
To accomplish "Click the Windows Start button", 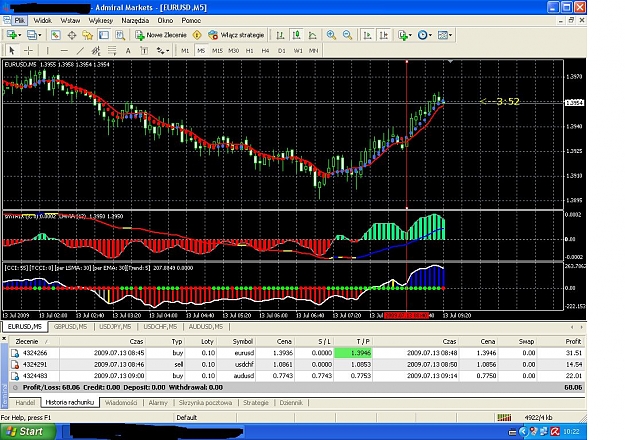I will click(27, 432).
